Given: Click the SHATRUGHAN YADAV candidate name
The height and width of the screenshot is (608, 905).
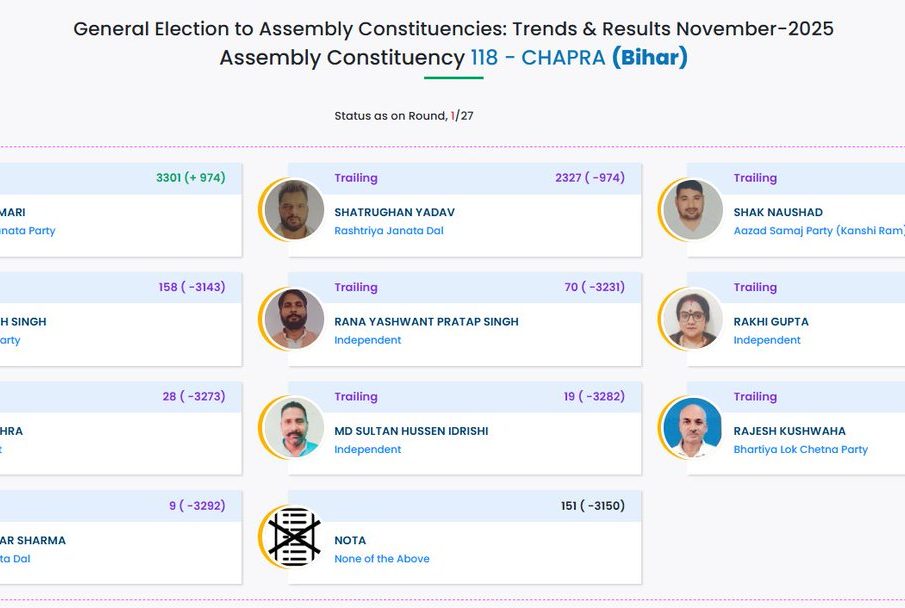Looking at the screenshot, I should click(394, 213).
